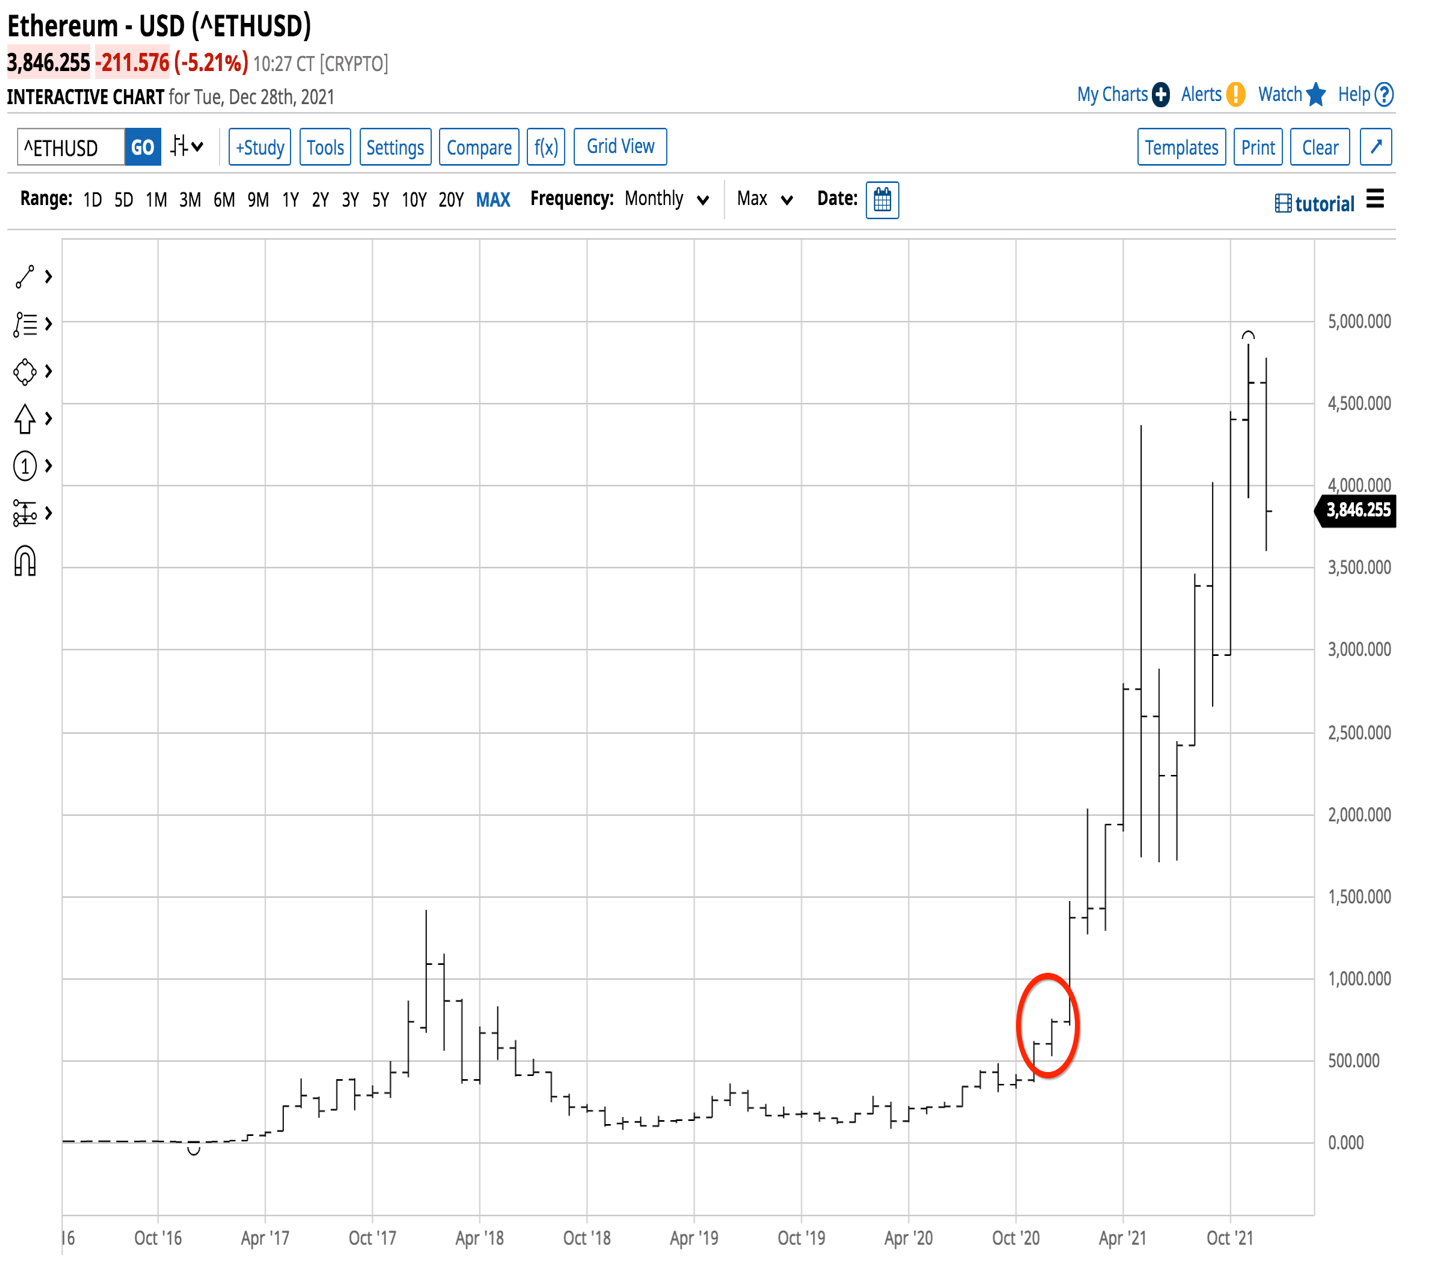This screenshot has width=1431, height=1285.
Task: Expand the numbered annotation chevron
Action: pos(48,466)
